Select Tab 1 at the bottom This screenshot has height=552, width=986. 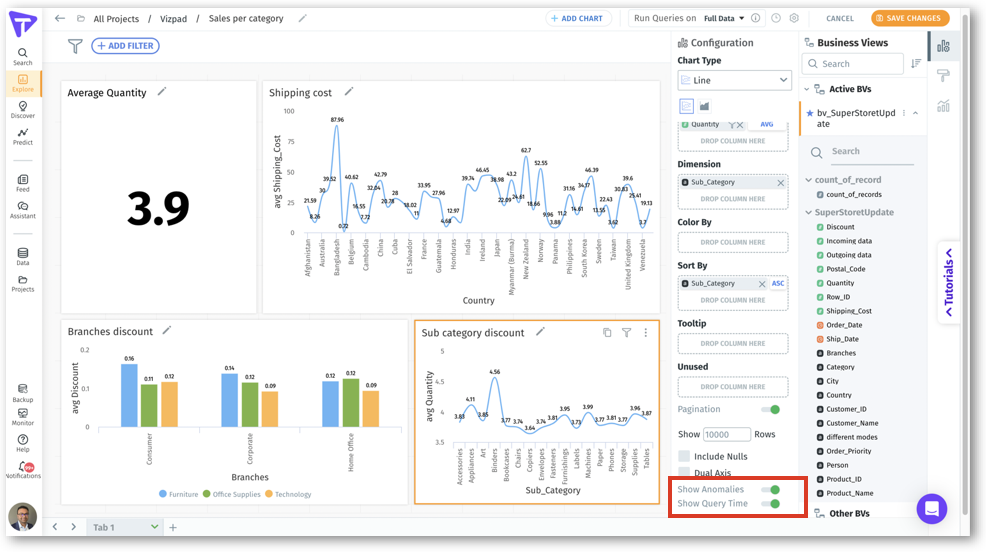pyautogui.click(x=104, y=527)
